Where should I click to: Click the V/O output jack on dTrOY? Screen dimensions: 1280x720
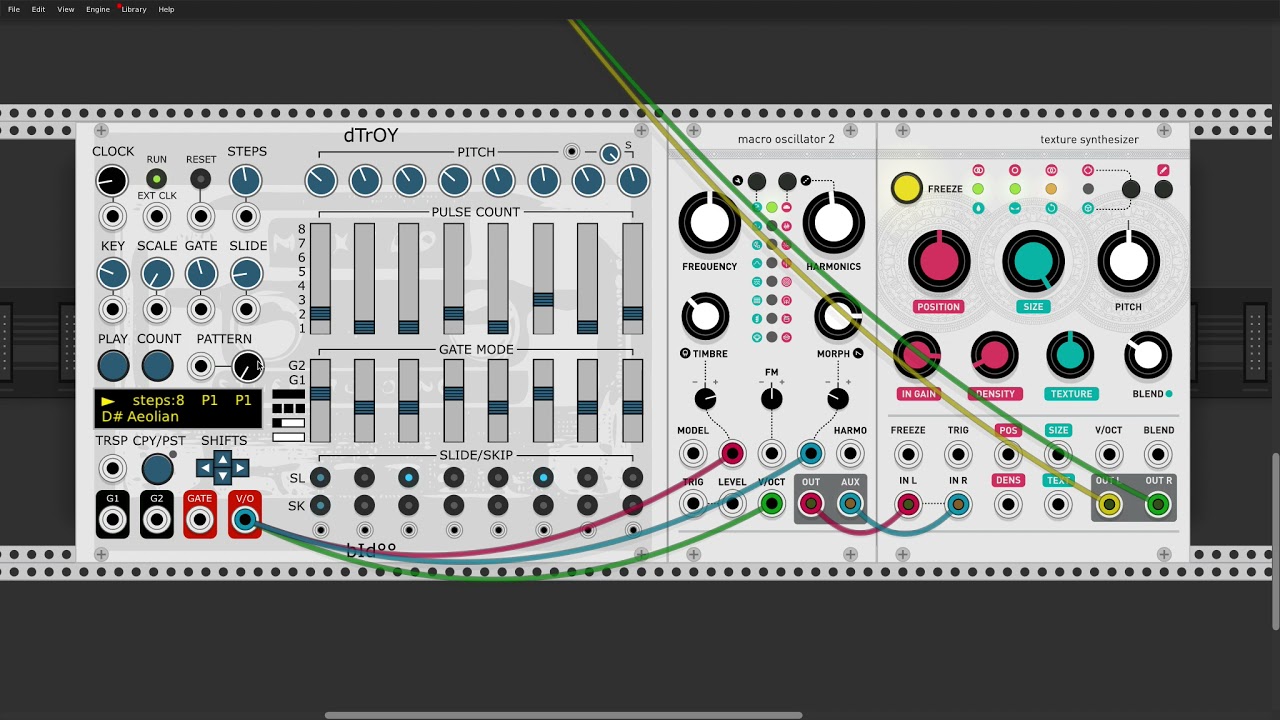tap(244, 520)
